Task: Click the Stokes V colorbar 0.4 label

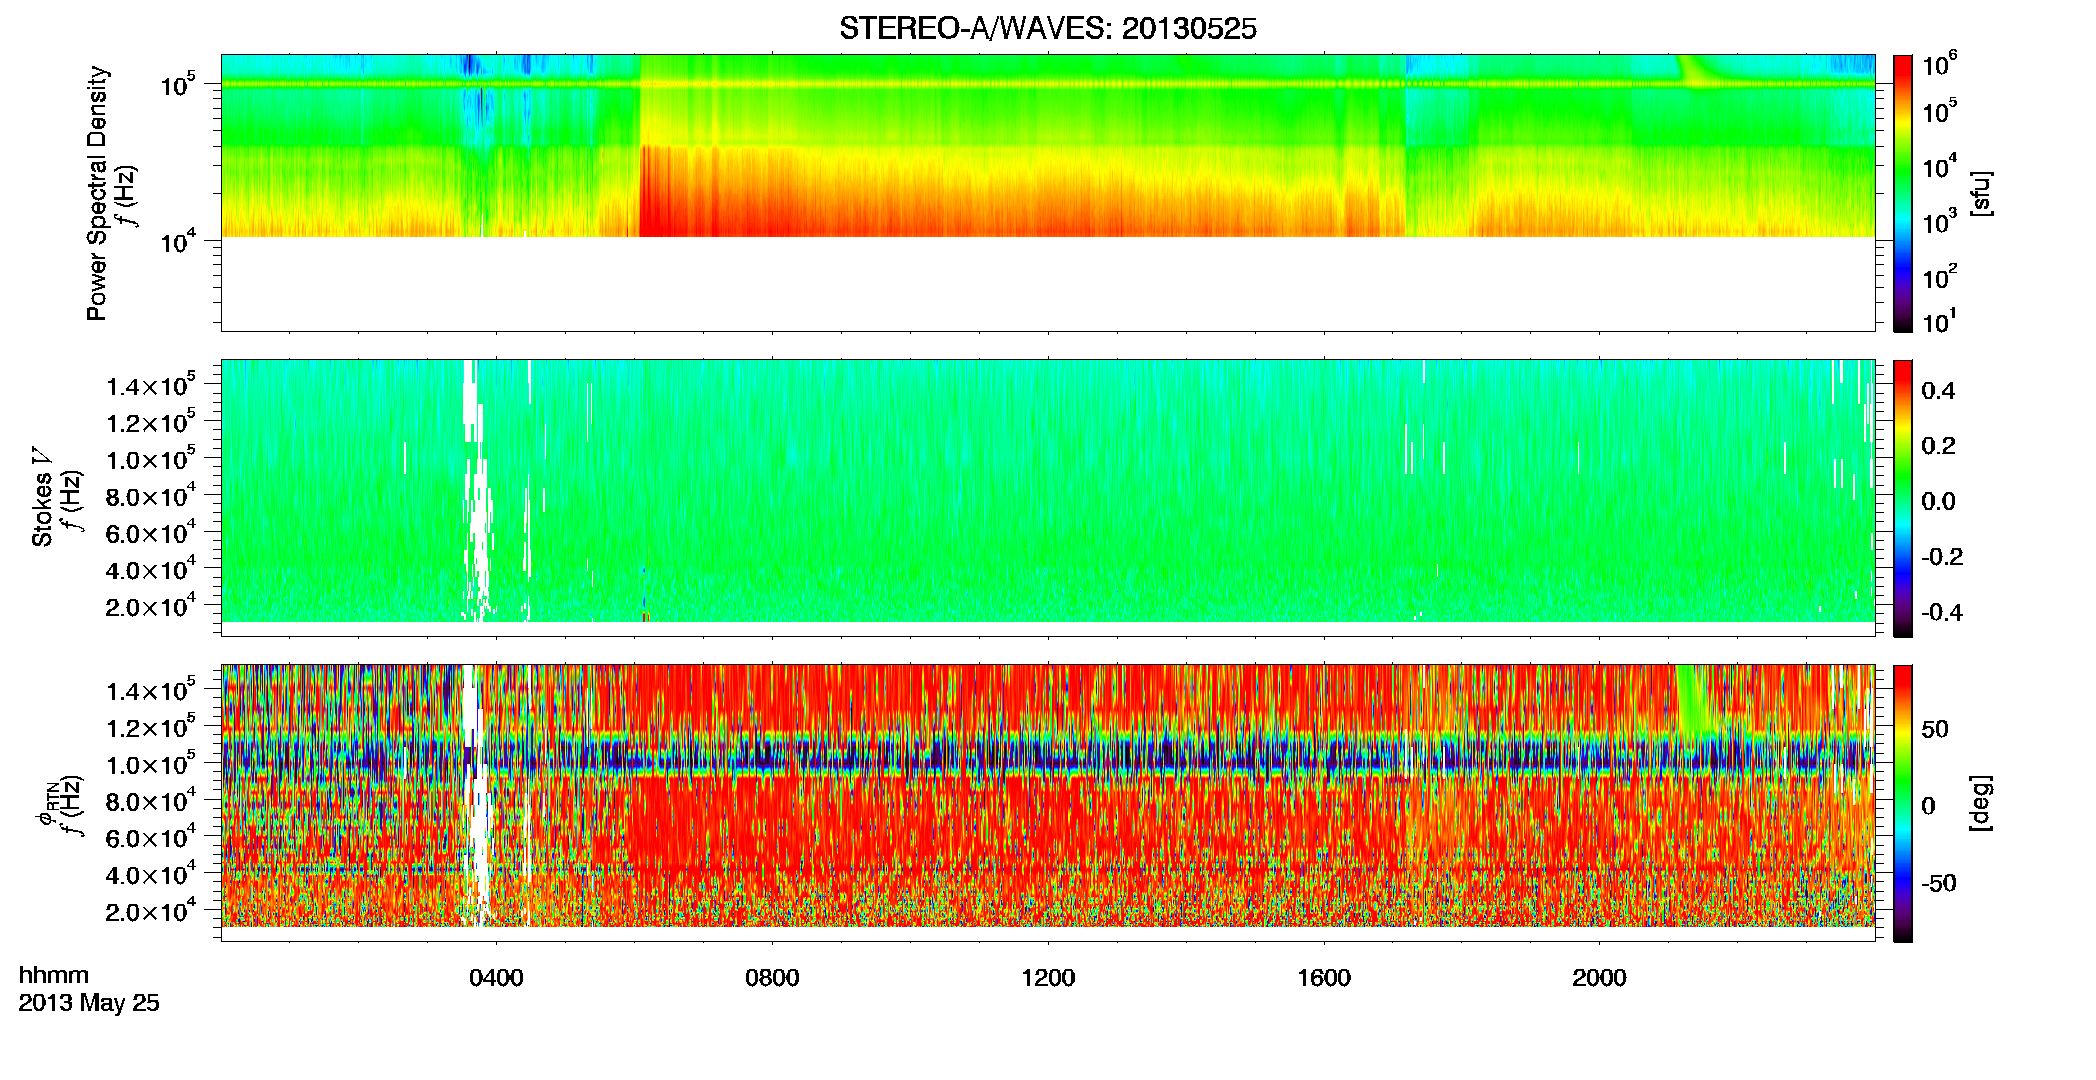Action: [1938, 391]
